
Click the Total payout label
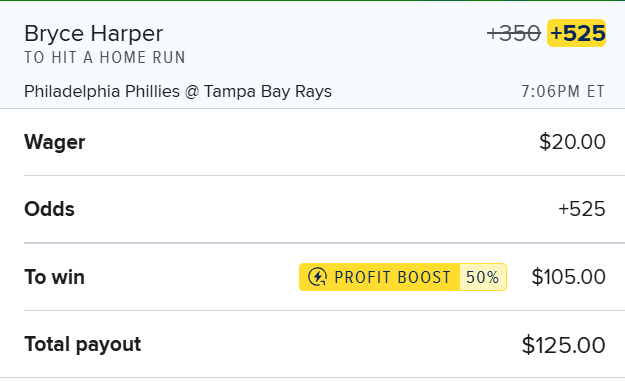[x=83, y=345]
